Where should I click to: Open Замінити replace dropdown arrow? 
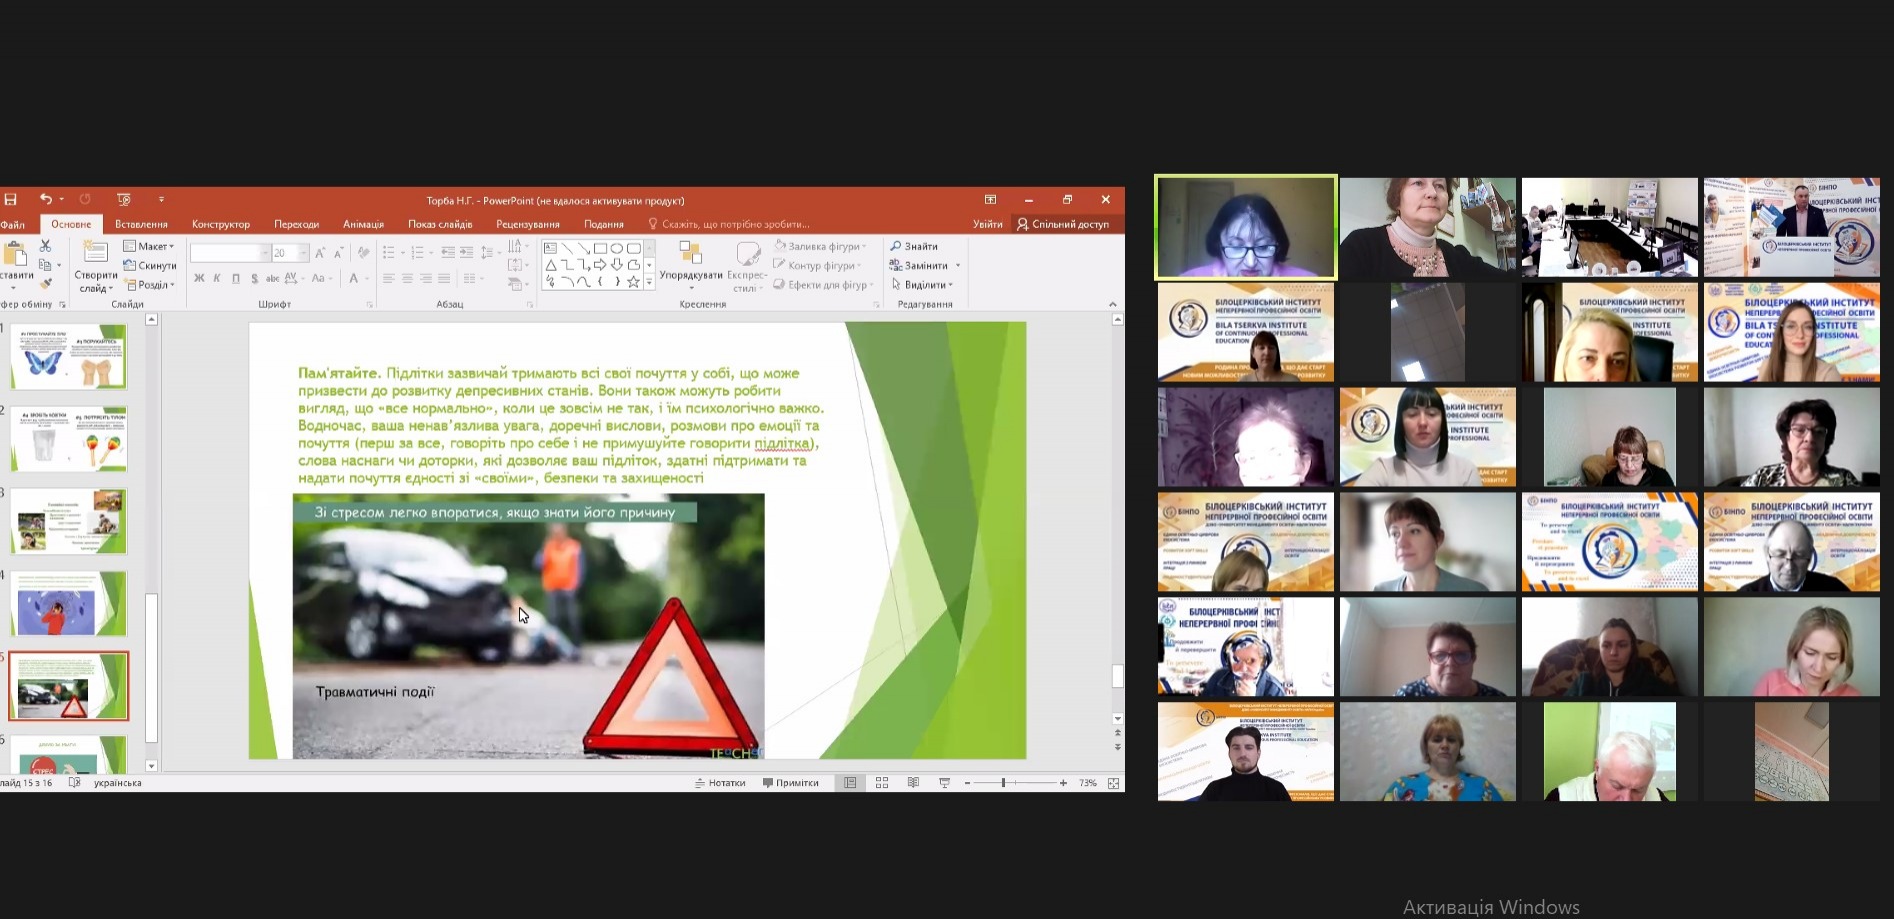click(958, 266)
